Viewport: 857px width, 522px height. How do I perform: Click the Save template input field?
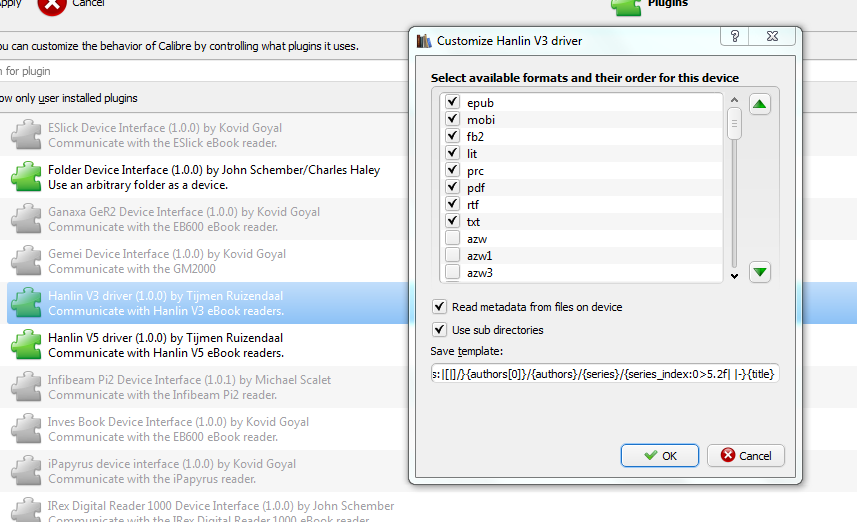point(605,374)
